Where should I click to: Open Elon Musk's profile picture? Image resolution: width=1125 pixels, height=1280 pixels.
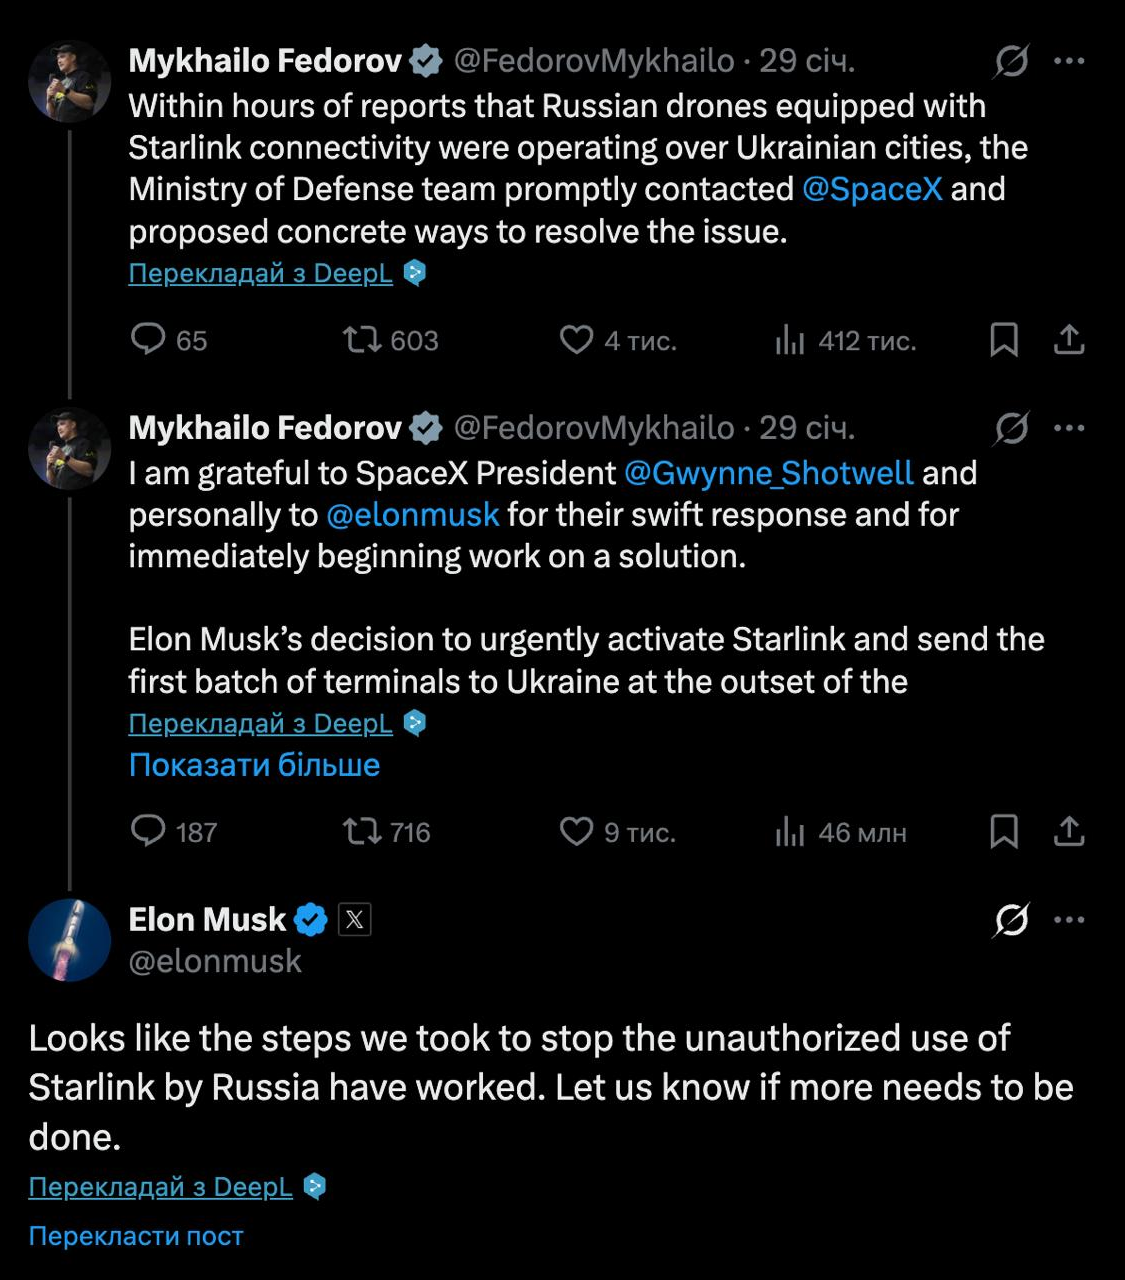[69, 940]
